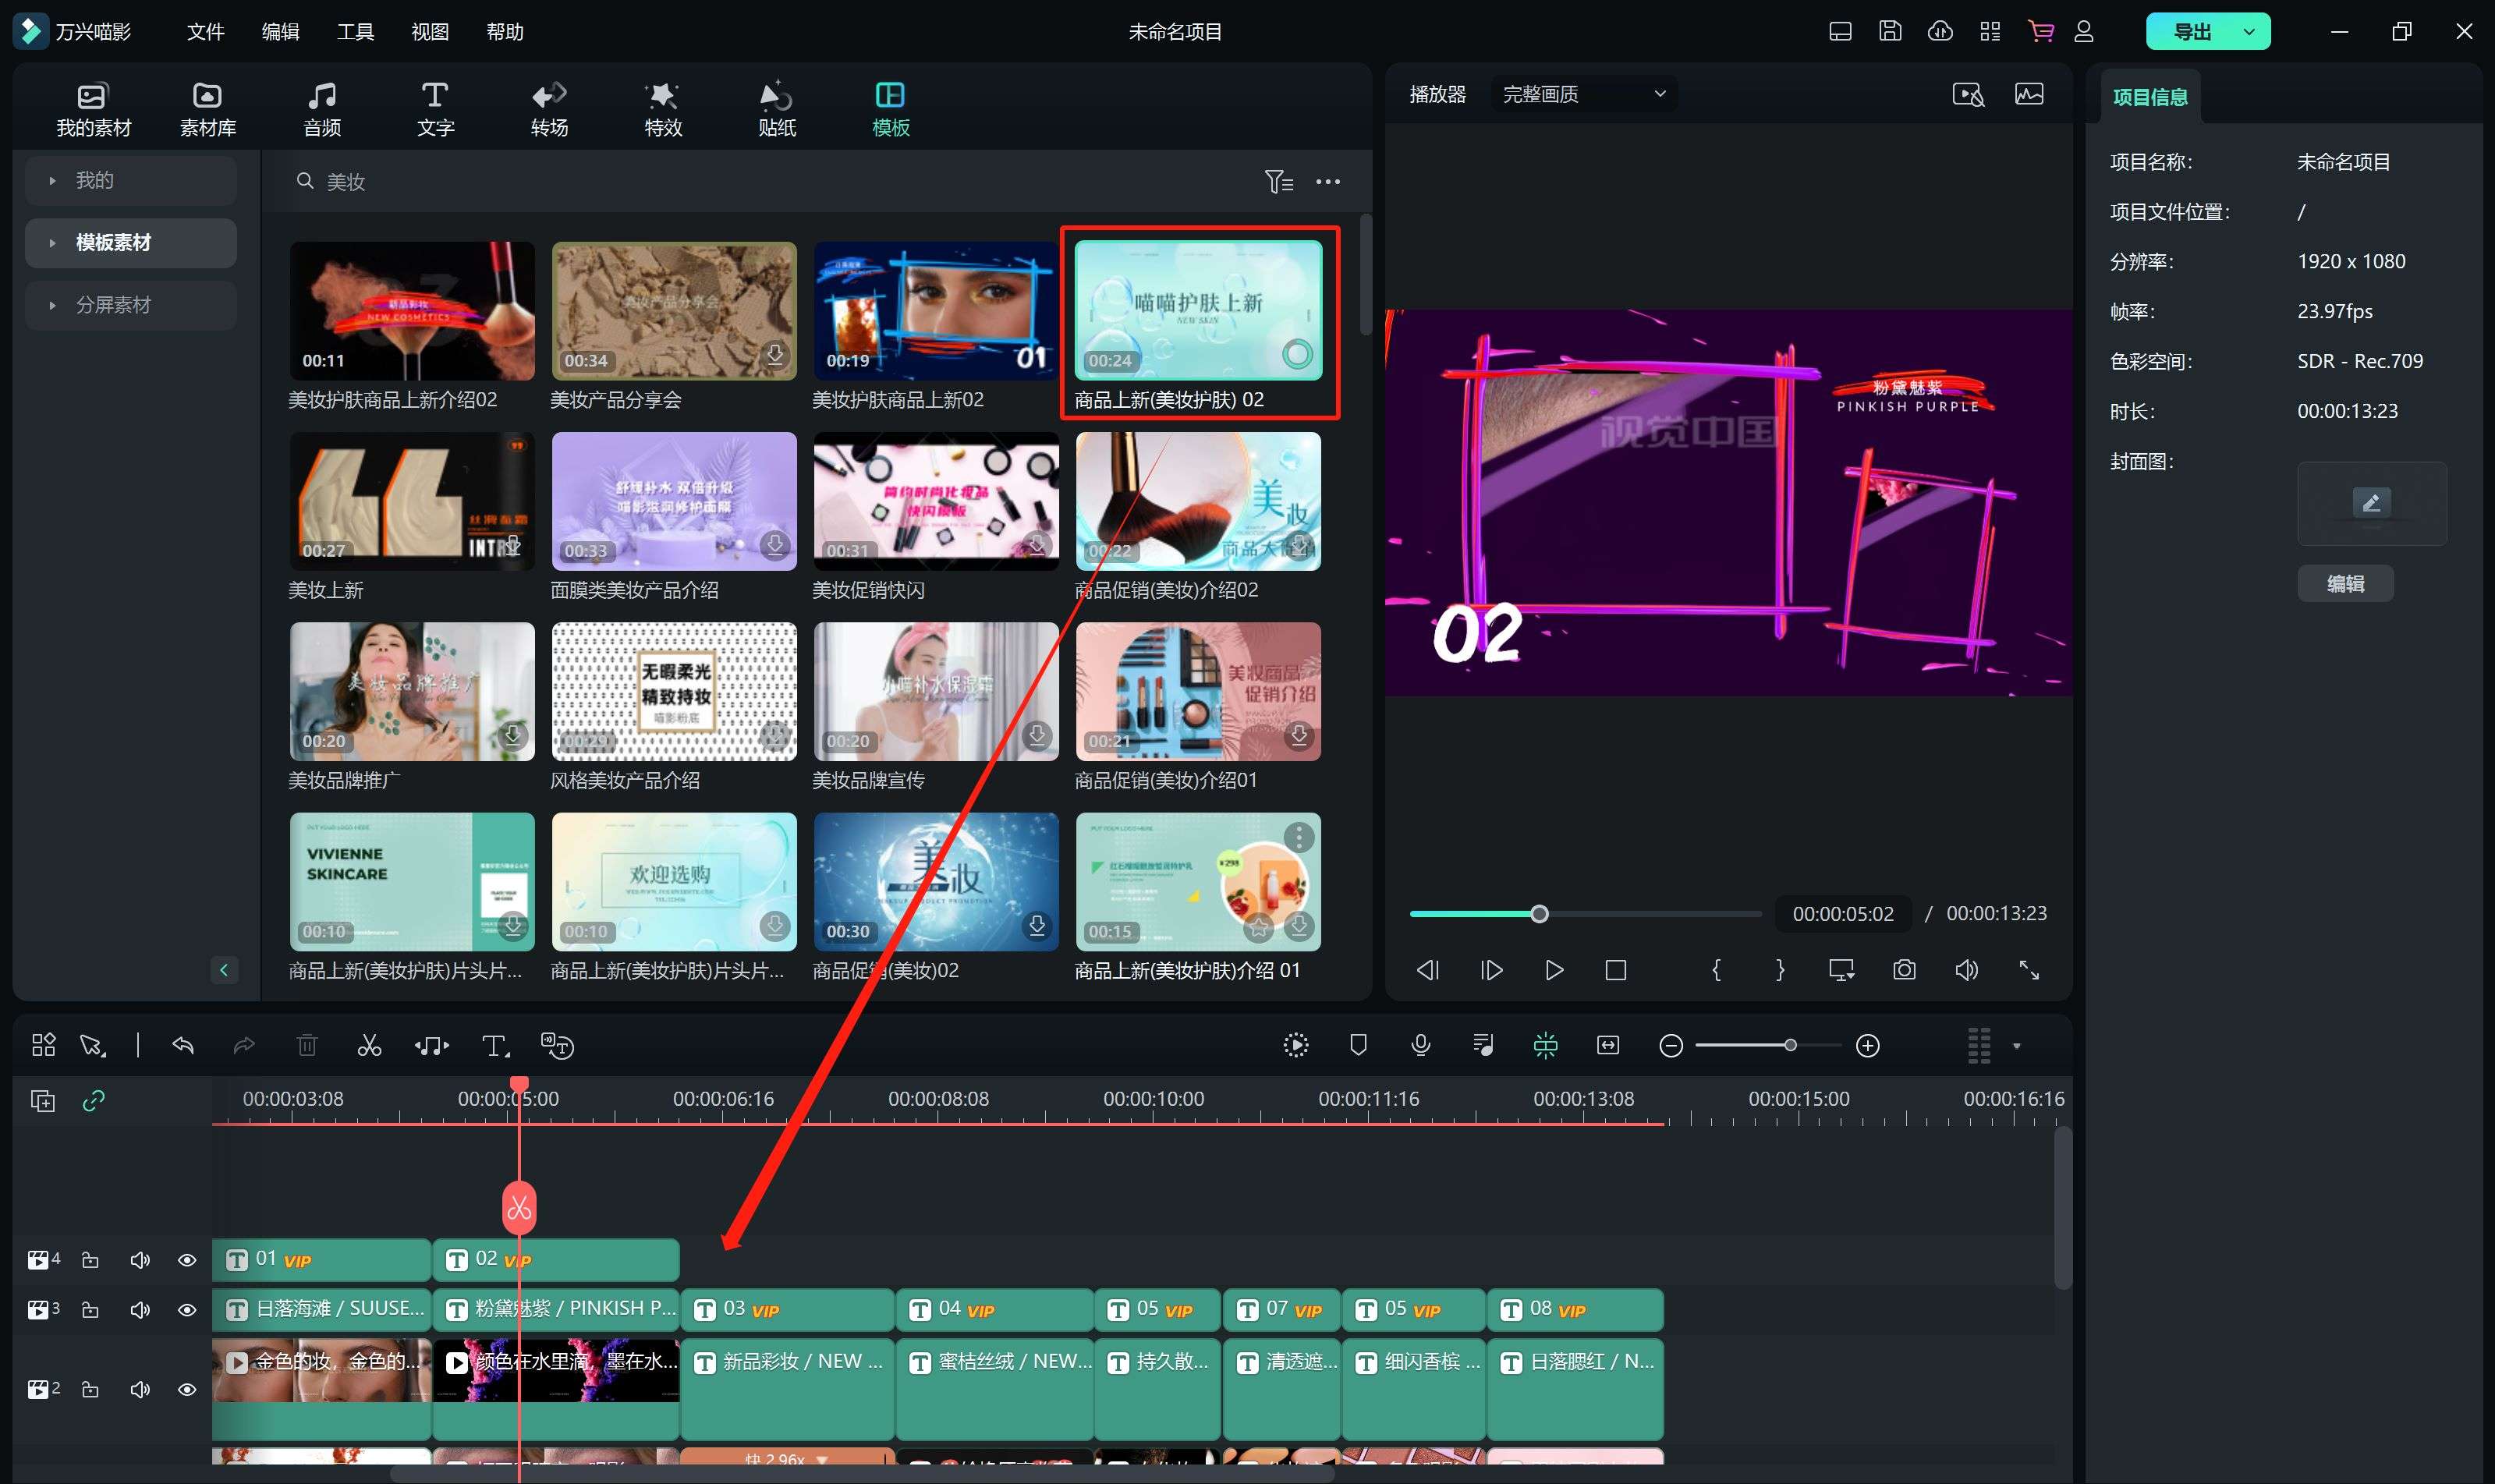This screenshot has height=1484, width=2495.
Task: Click the green 导出 export button
Action: click(x=2192, y=32)
